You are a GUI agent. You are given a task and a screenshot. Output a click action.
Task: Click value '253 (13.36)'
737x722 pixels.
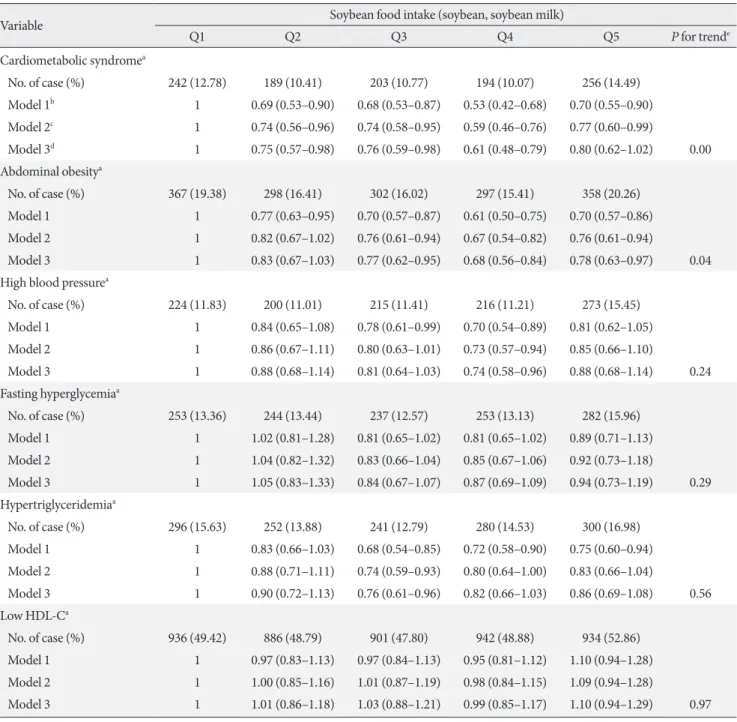(x=197, y=416)
